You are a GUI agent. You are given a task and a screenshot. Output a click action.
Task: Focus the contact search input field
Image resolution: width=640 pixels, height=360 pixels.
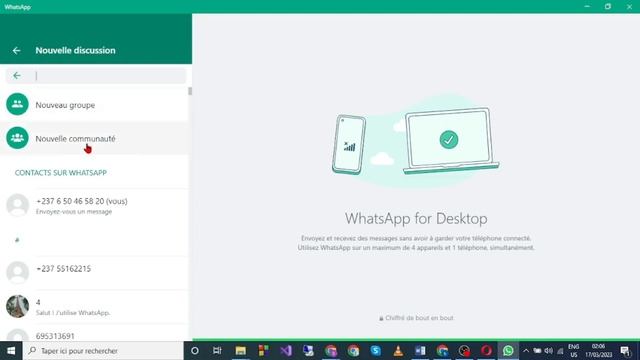click(96, 76)
